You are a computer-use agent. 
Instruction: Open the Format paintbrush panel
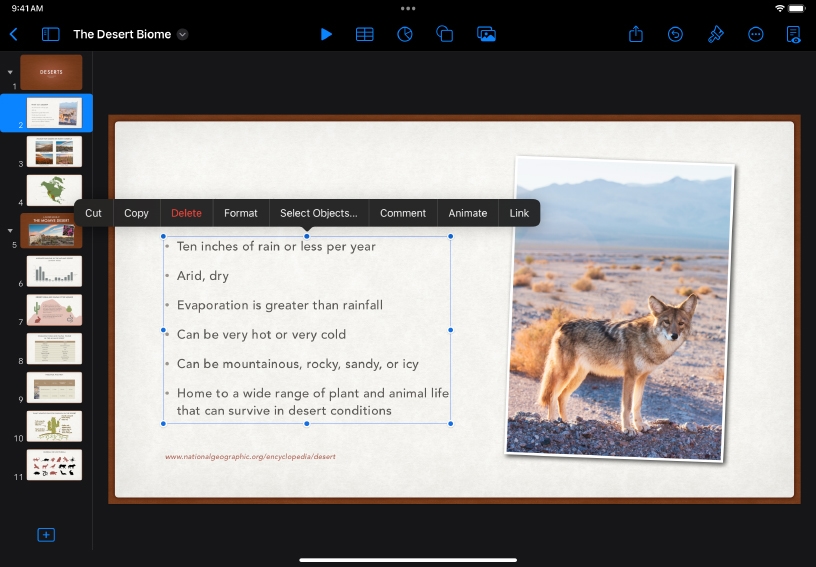(715, 34)
